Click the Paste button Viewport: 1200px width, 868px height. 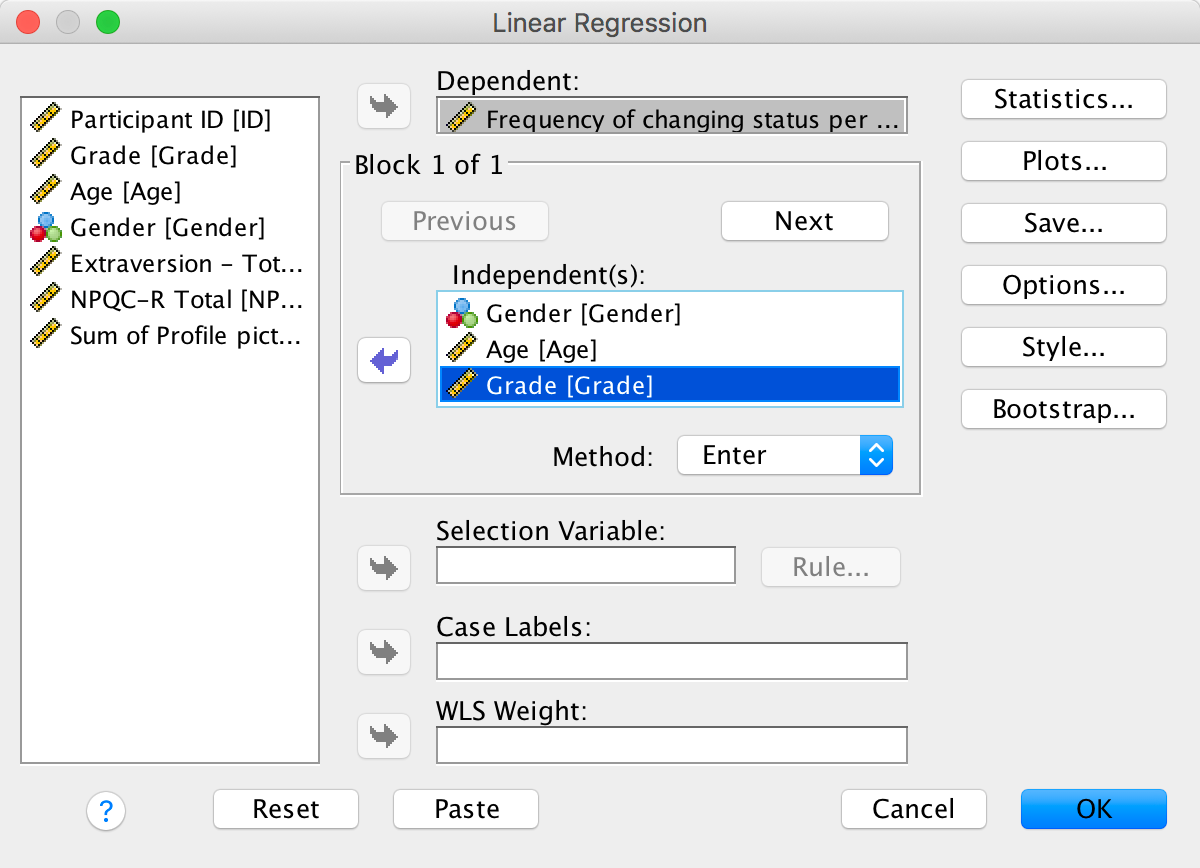point(466,809)
